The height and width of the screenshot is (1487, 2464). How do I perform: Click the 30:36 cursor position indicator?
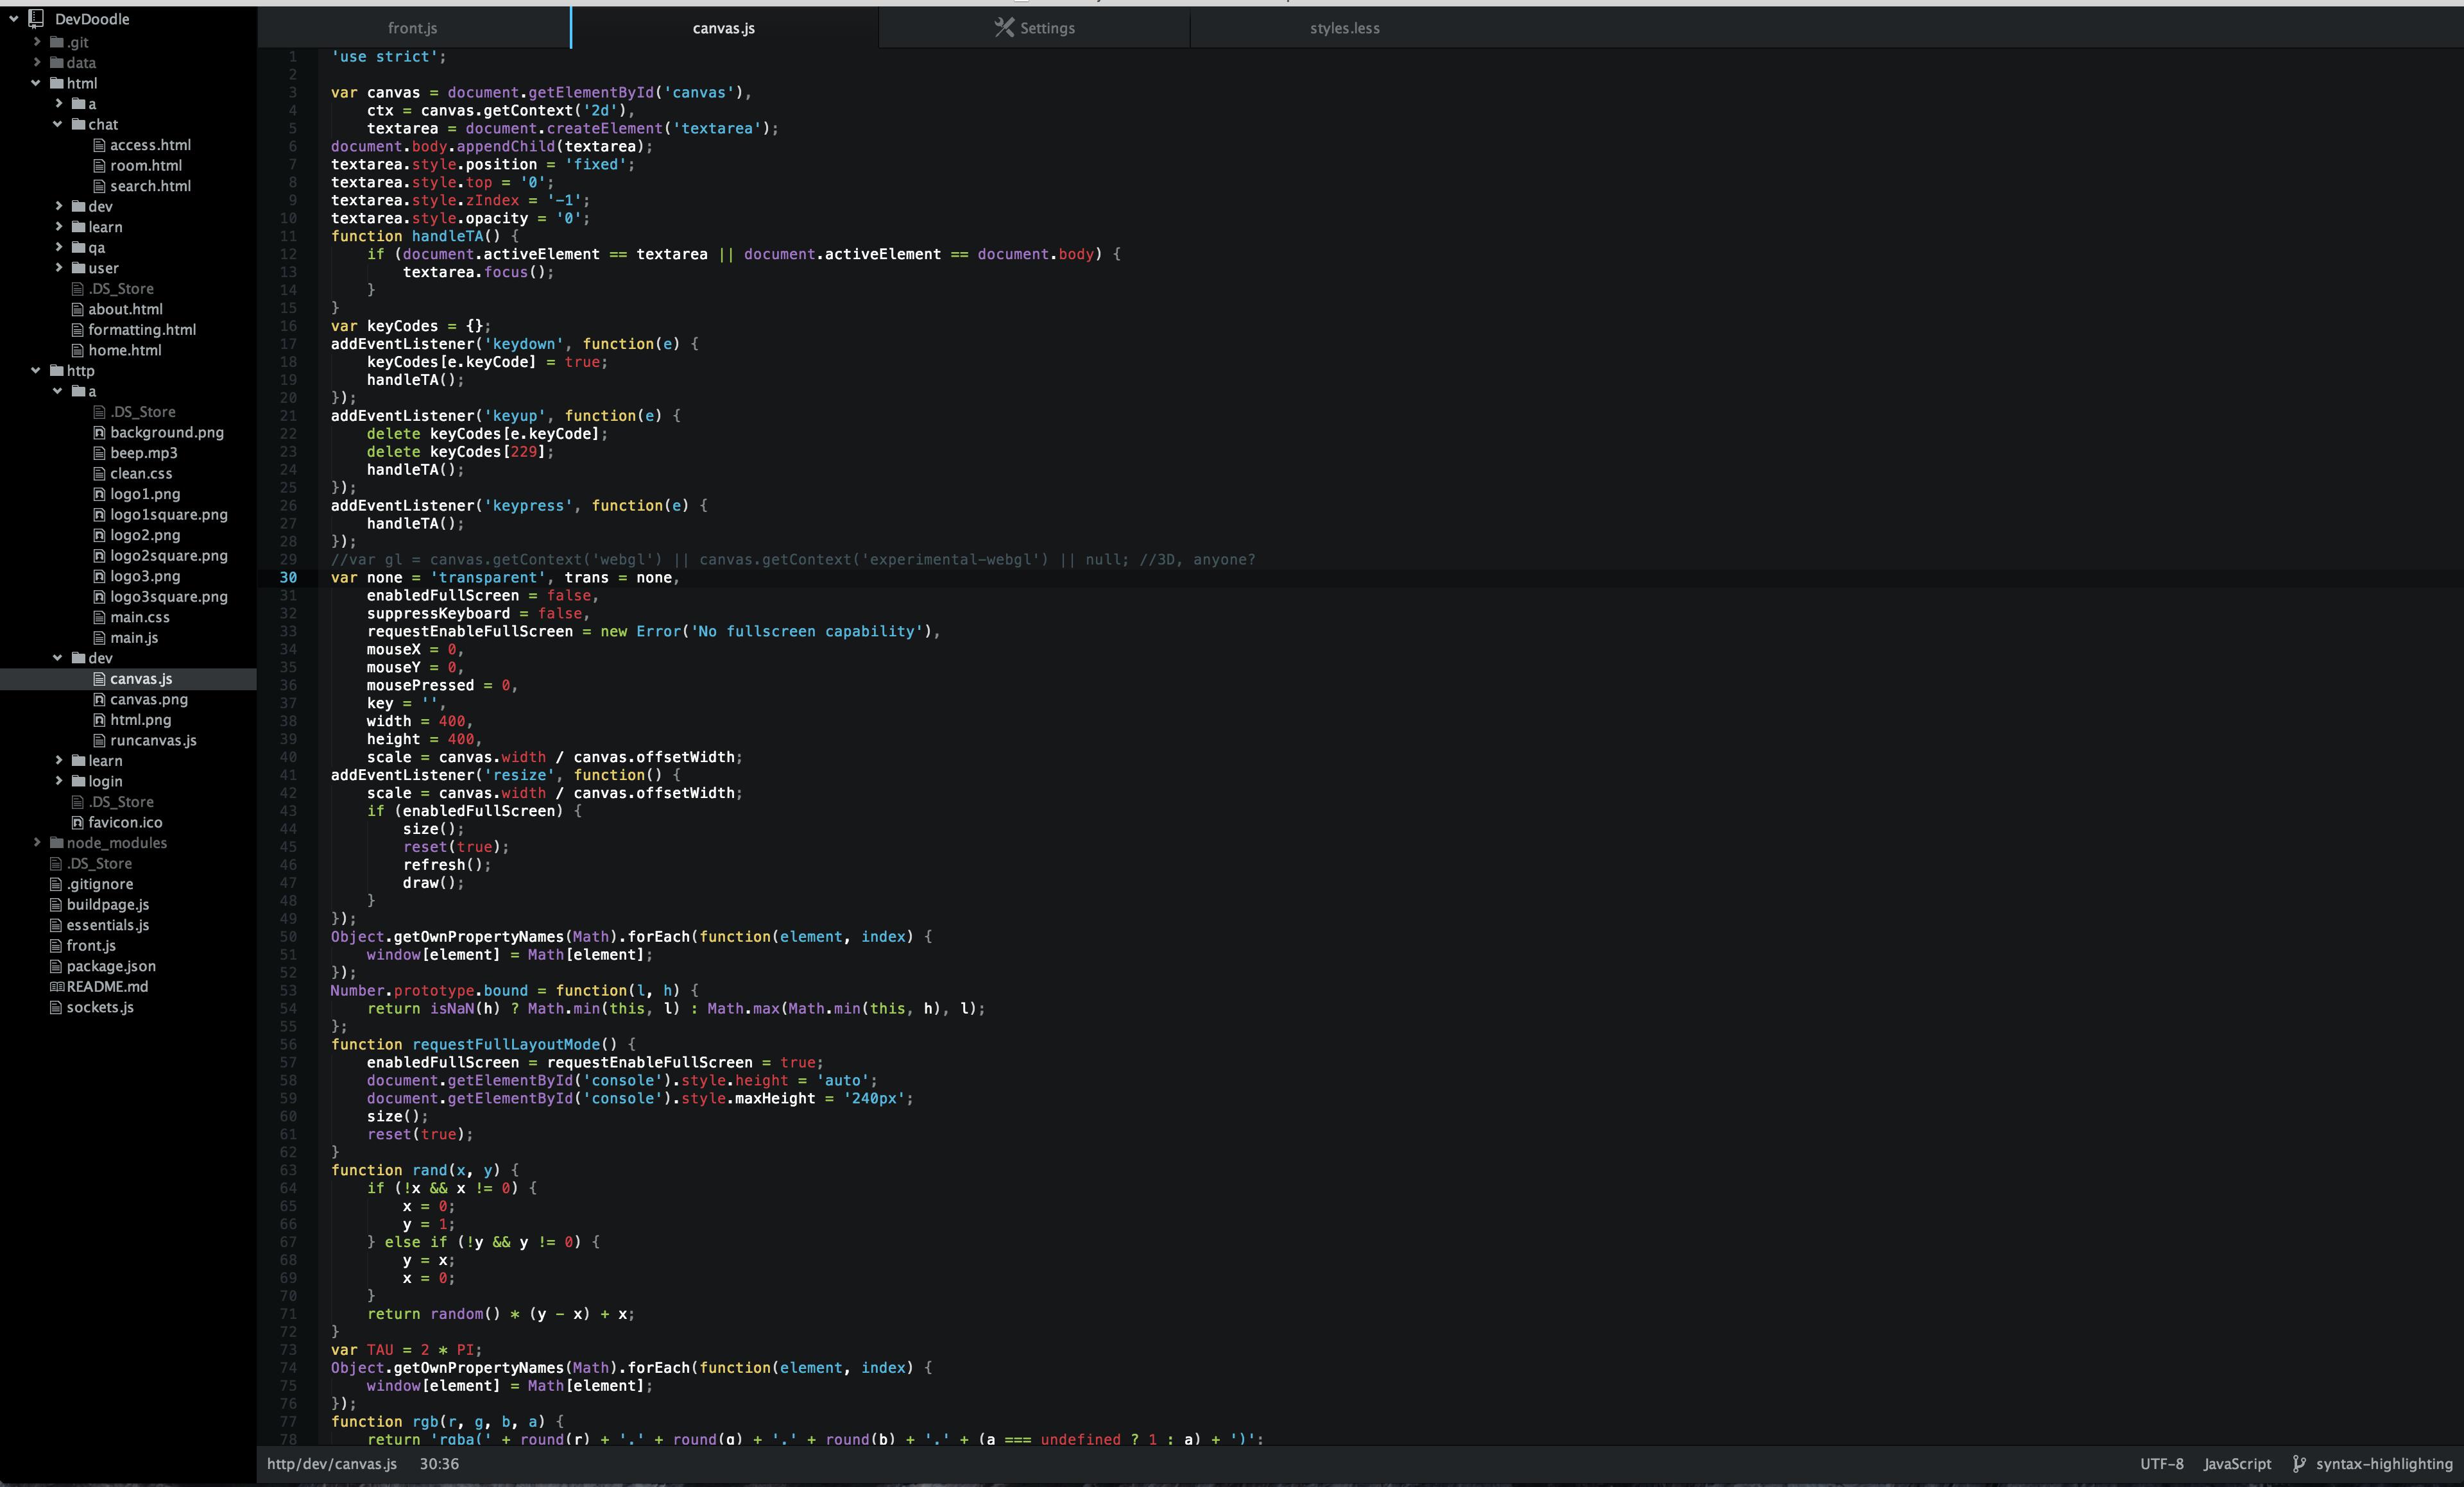coord(439,1463)
